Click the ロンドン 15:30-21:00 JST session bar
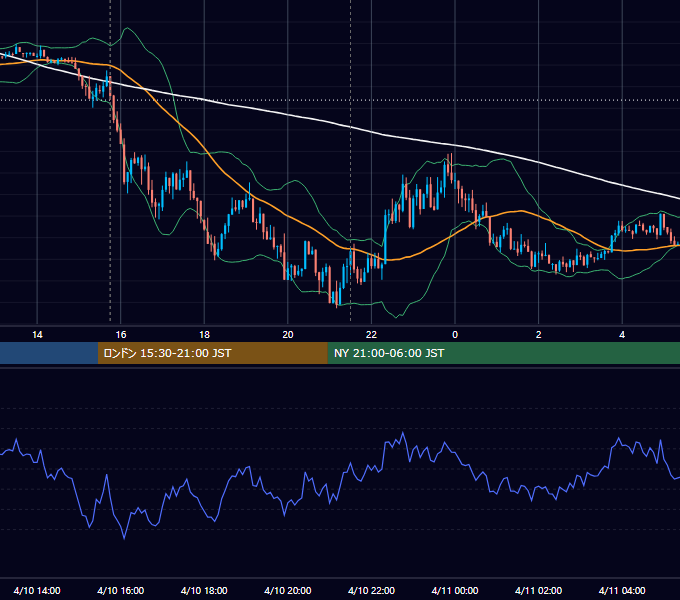This screenshot has height=600, width=680. (x=212, y=353)
